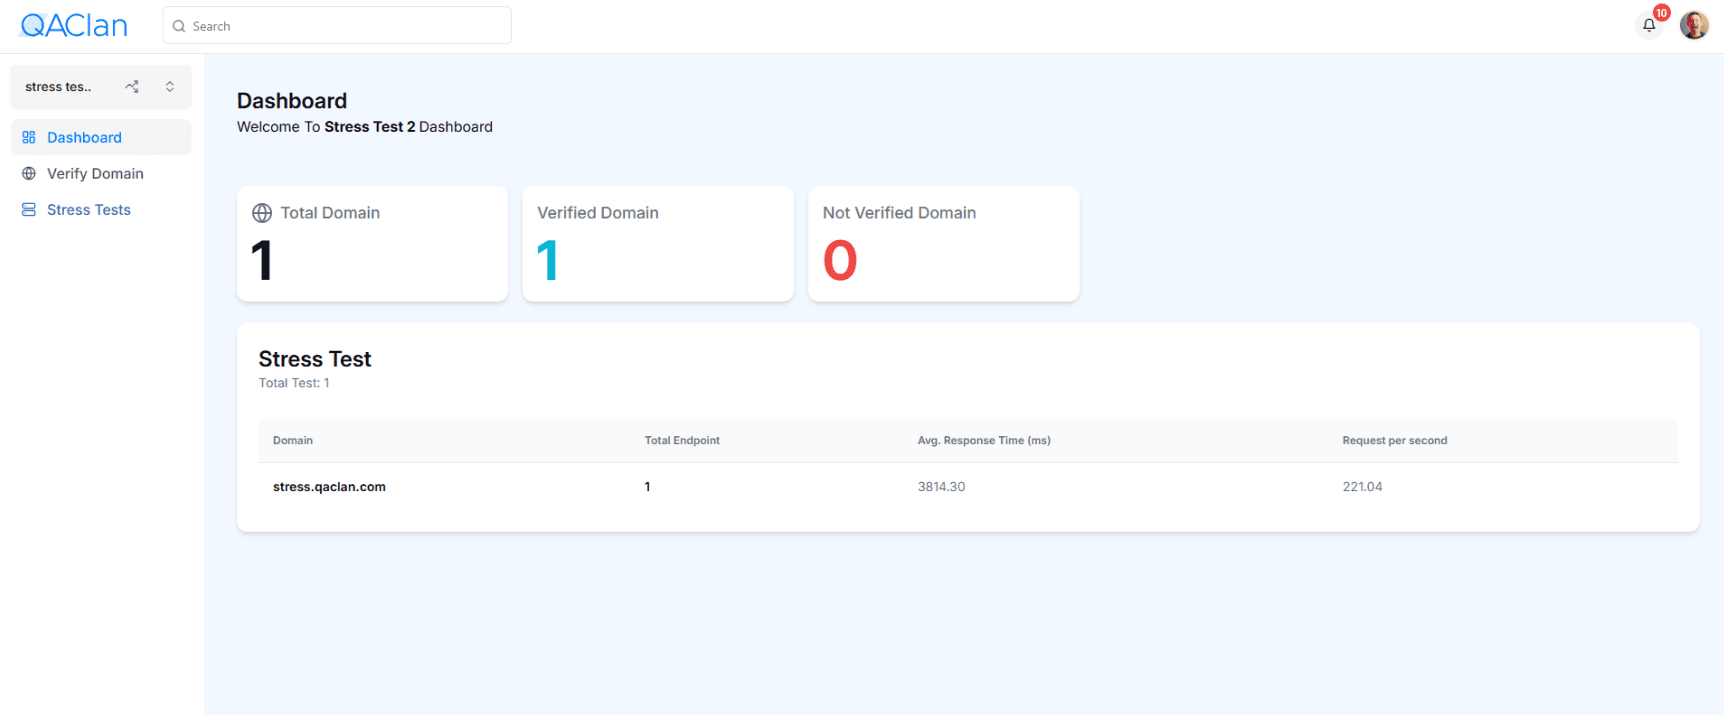The height and width of the screenshot is (715, 1724).
Task: Click the Total Domain count 1
Action: click(x=262, y=260)
